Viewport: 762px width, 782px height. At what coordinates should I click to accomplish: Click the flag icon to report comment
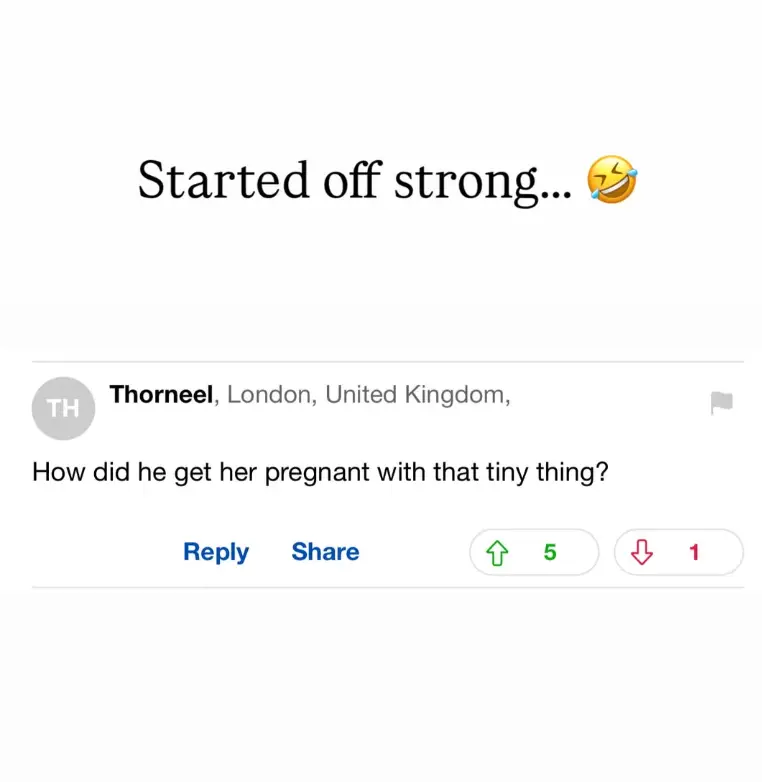pyautogui.click(x=721, y=402)
